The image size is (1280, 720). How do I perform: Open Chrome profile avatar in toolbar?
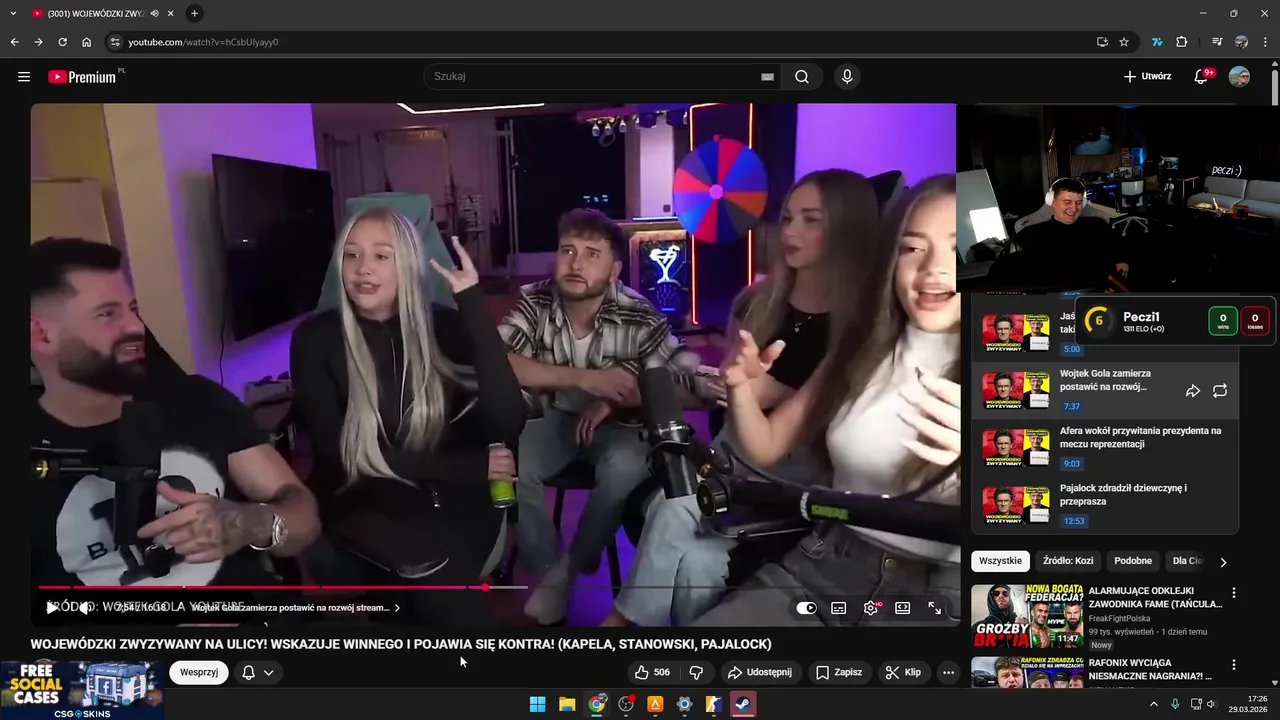[1241, 42]
